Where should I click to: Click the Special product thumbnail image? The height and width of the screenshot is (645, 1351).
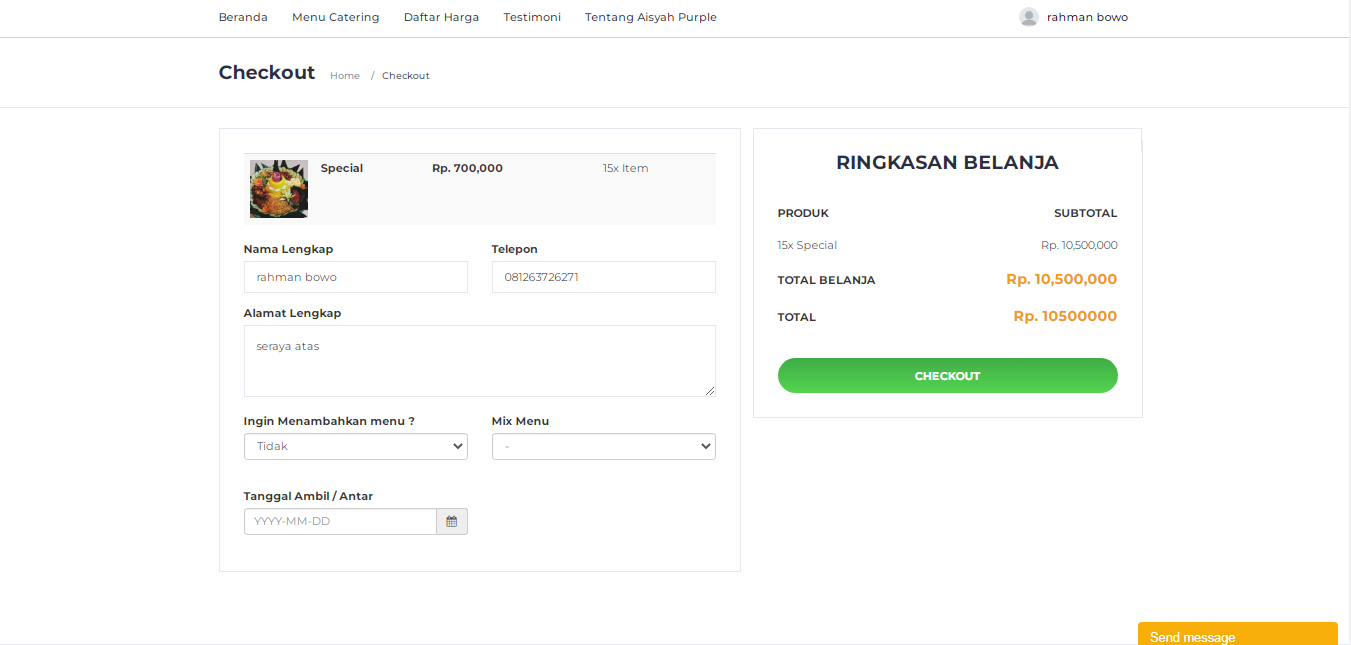tap(278, 190)
